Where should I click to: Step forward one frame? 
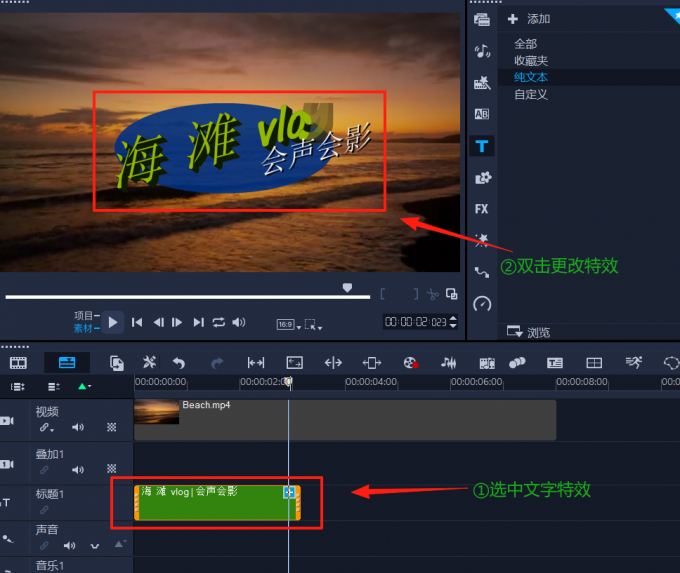pyautogui.click(x=177, y=322)
